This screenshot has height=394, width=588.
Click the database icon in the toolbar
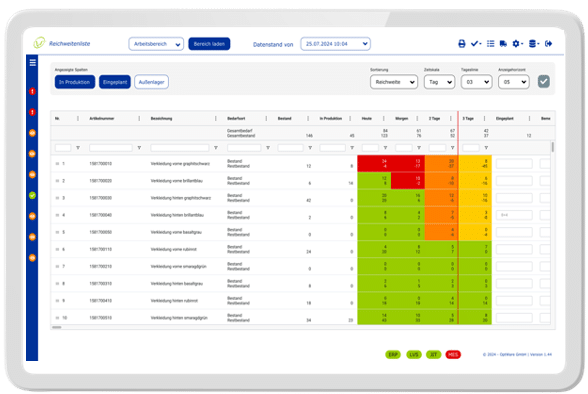[534, 44]
